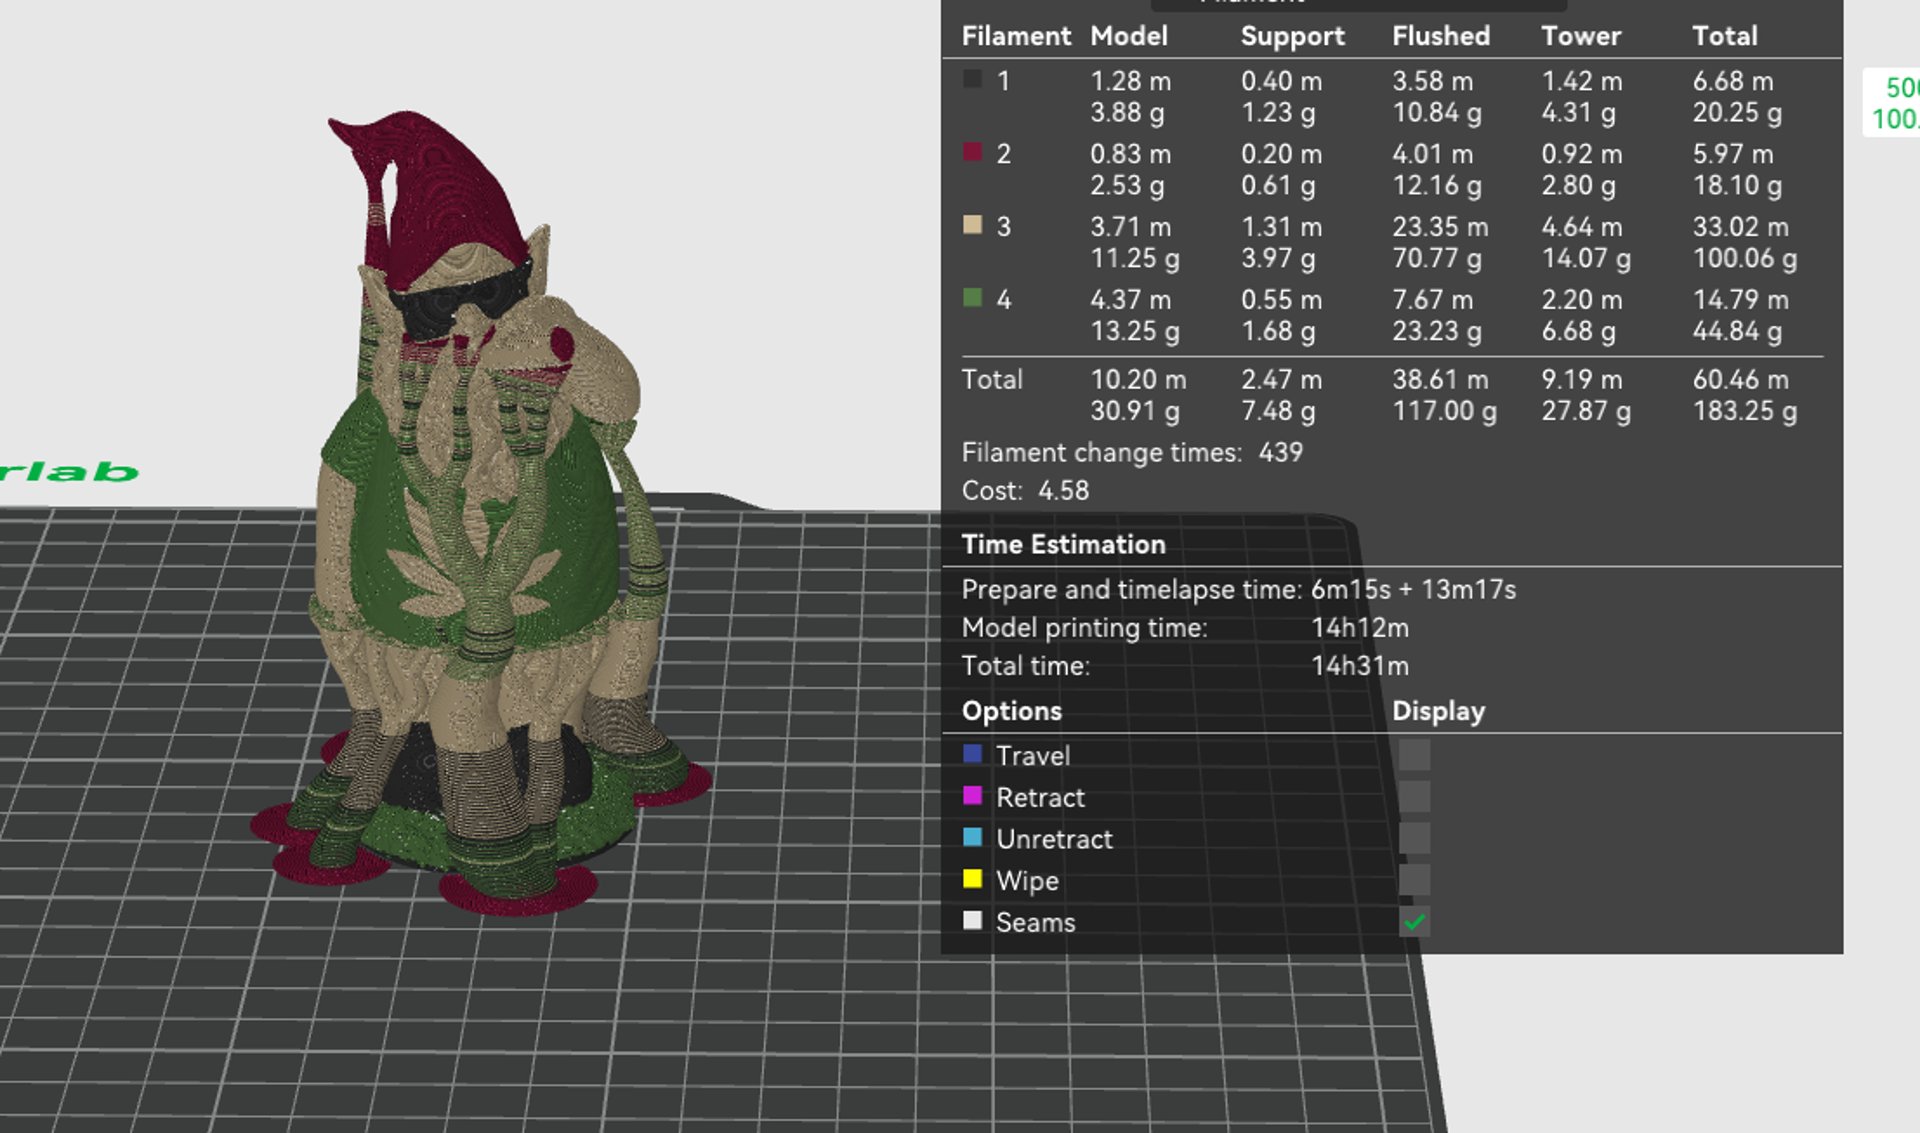Click the white Seams color icon
Viewport: 1920px width, 1133px height.
(972, 920)
